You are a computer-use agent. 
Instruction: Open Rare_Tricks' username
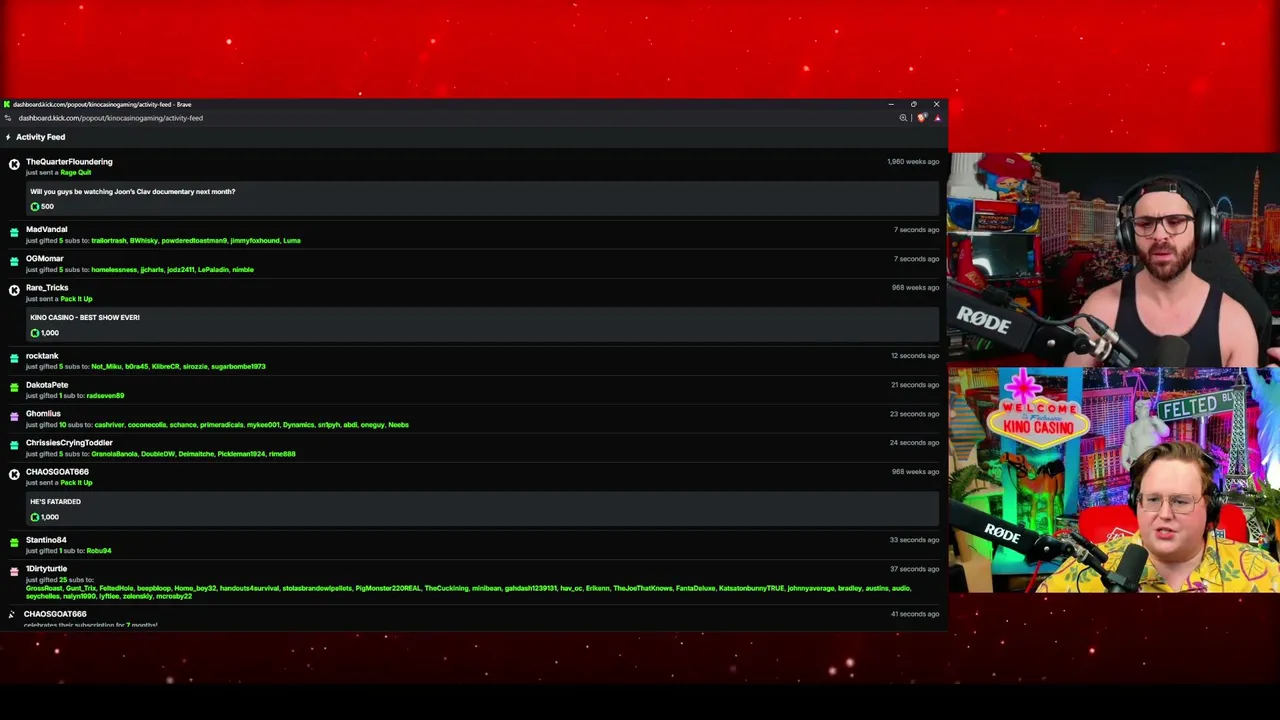click(x=47, y=288)
